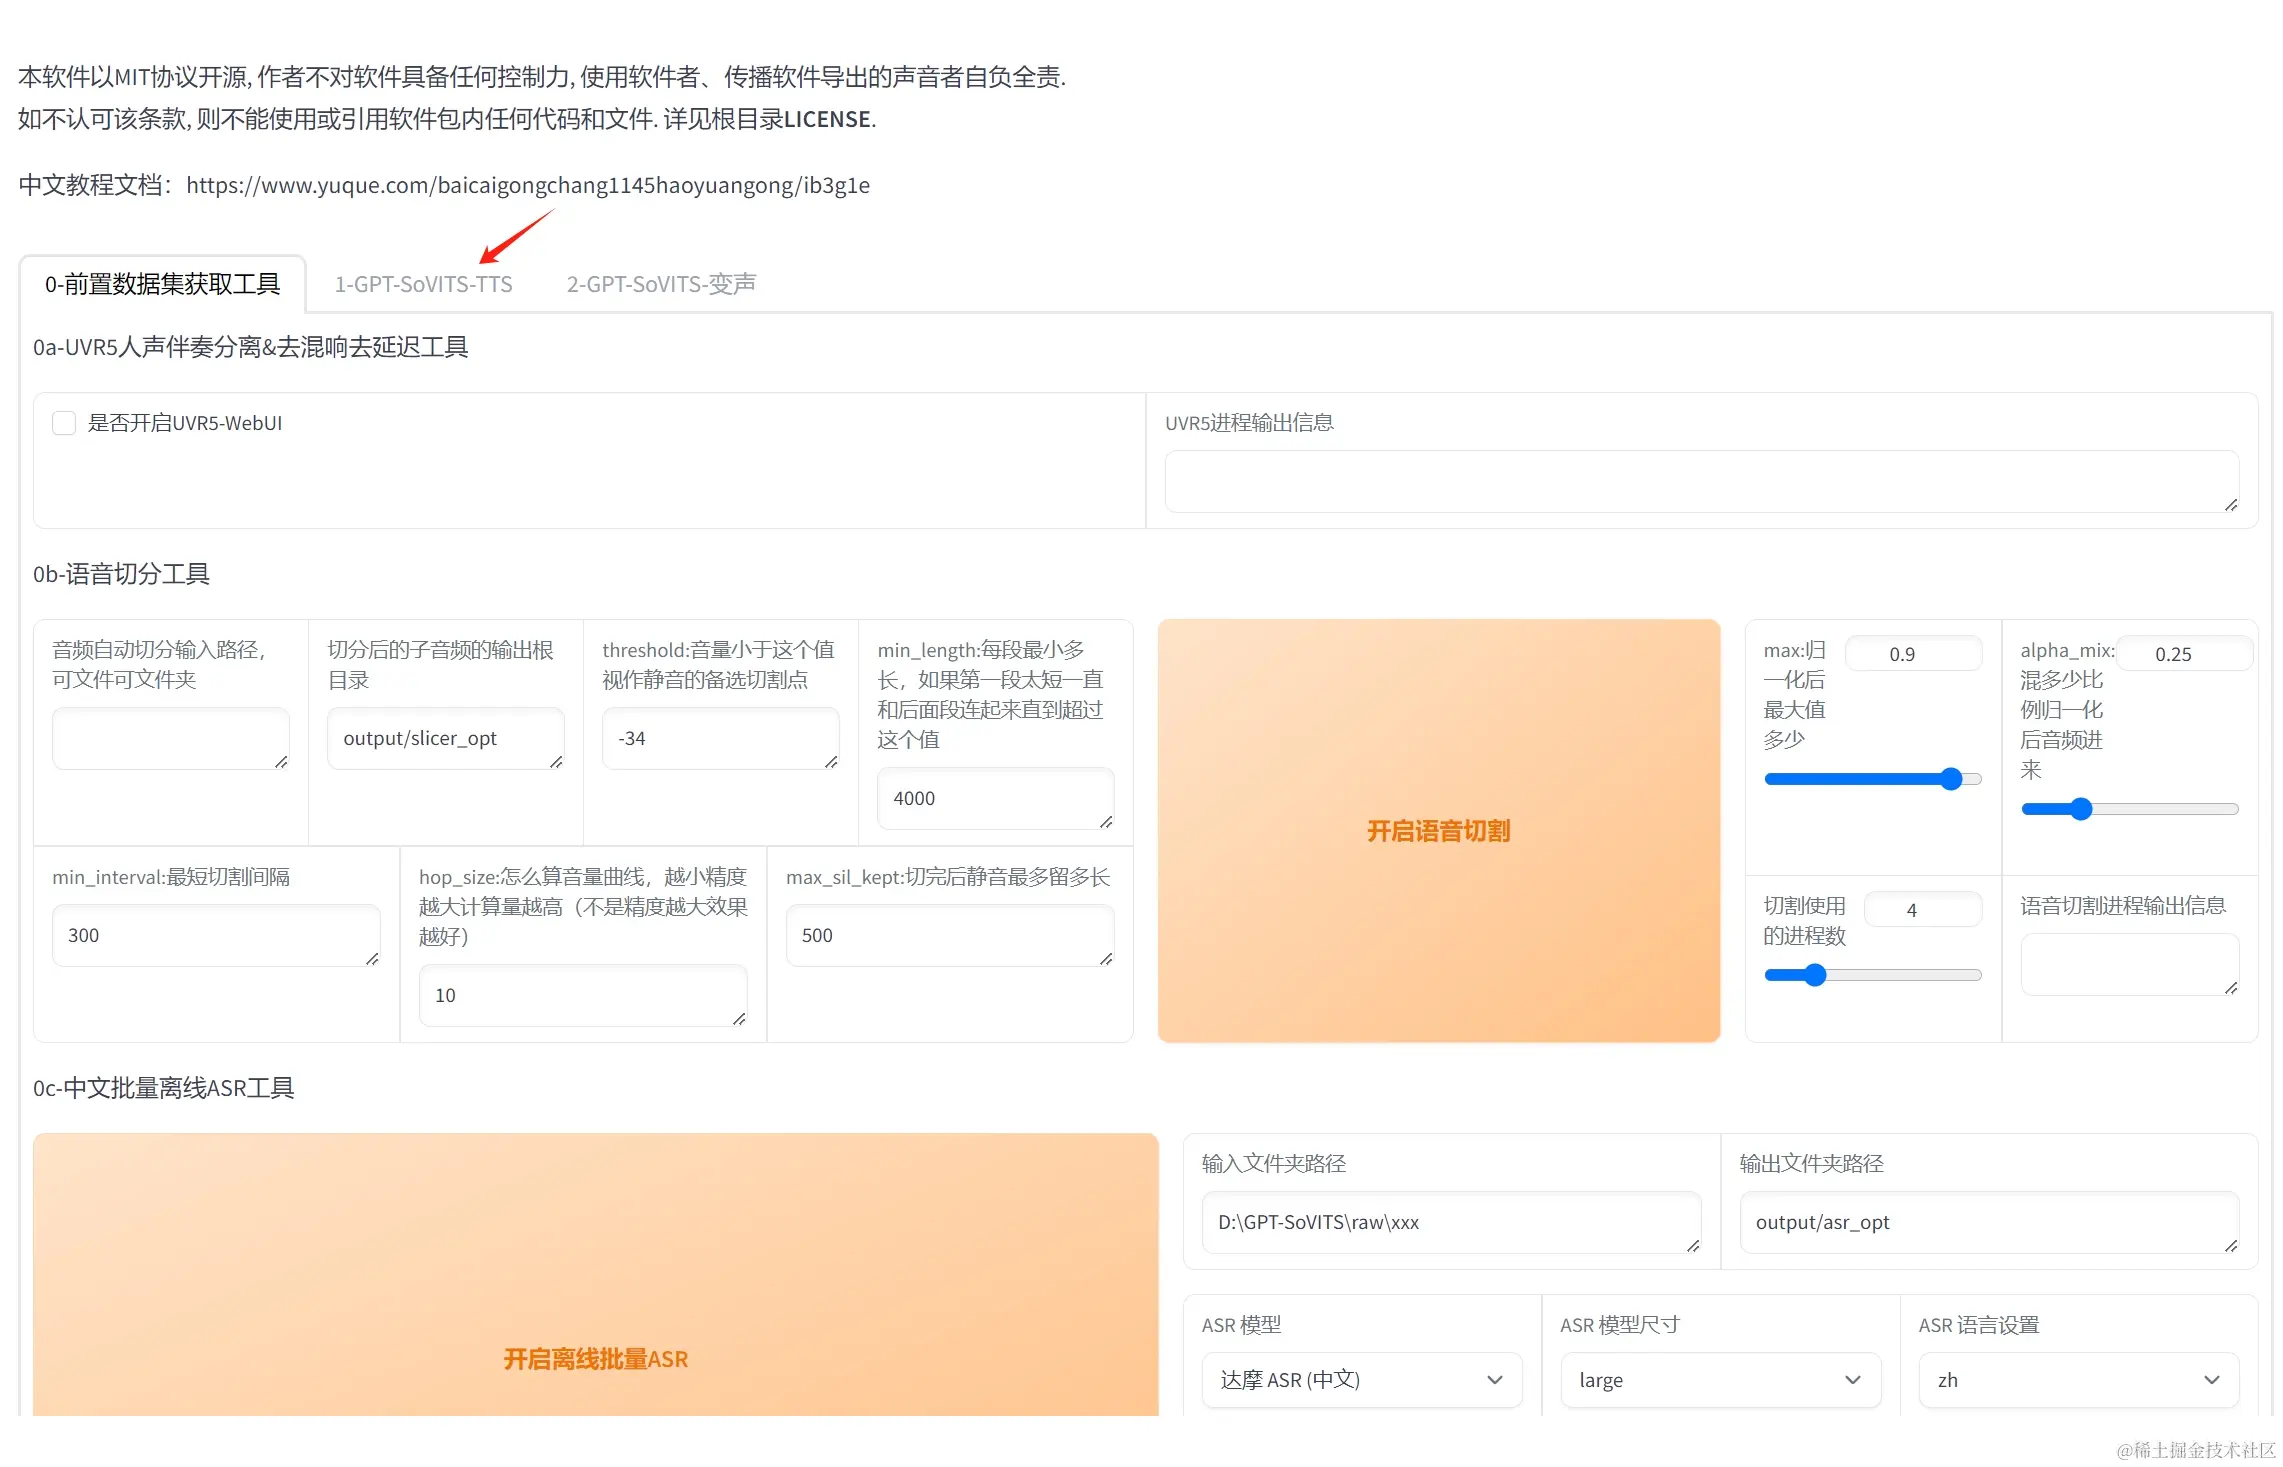Focus the threshold field showing -34
Image resolution: width=2283 pixels, height=1467 pixels.
[x=720, y=738]
